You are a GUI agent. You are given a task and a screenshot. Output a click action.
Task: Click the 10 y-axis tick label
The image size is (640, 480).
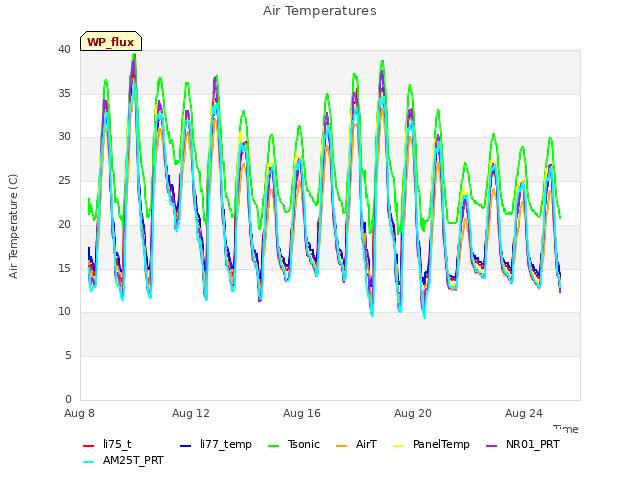tap(64, 312)
